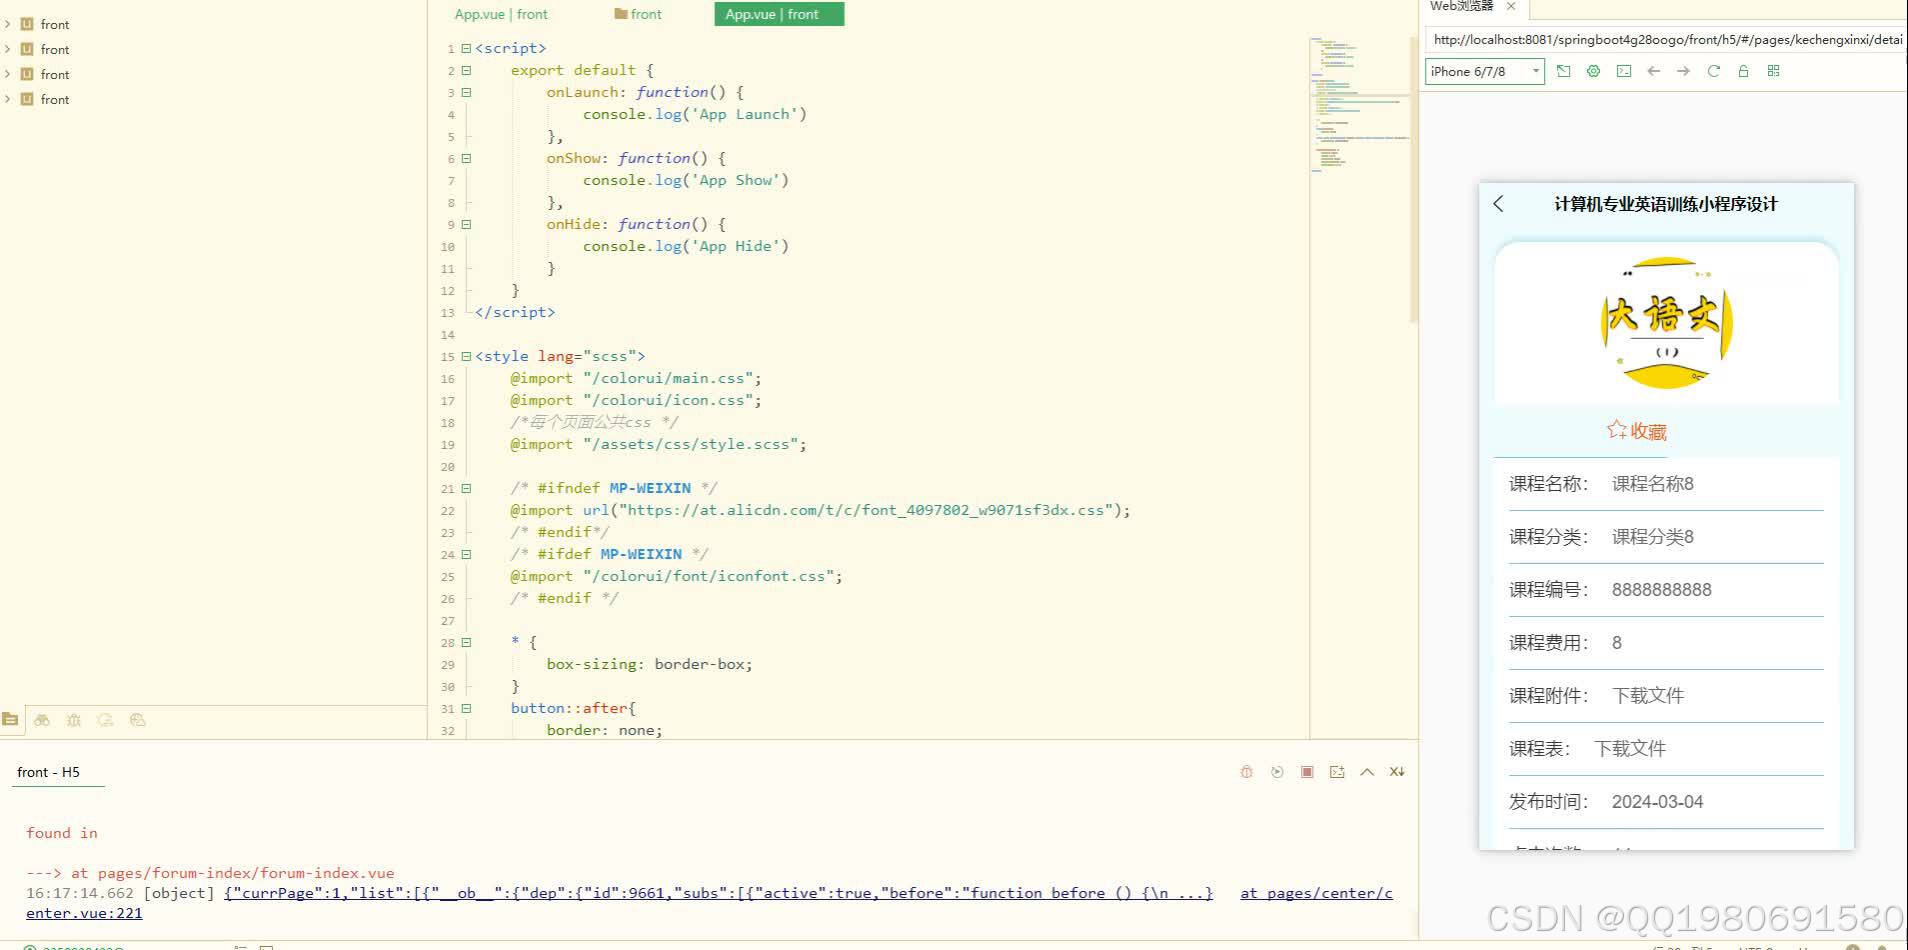Screen dimensions: 1908x950
Task: Close the Web浏览器 tab
Action: (x=1511, y=6)
